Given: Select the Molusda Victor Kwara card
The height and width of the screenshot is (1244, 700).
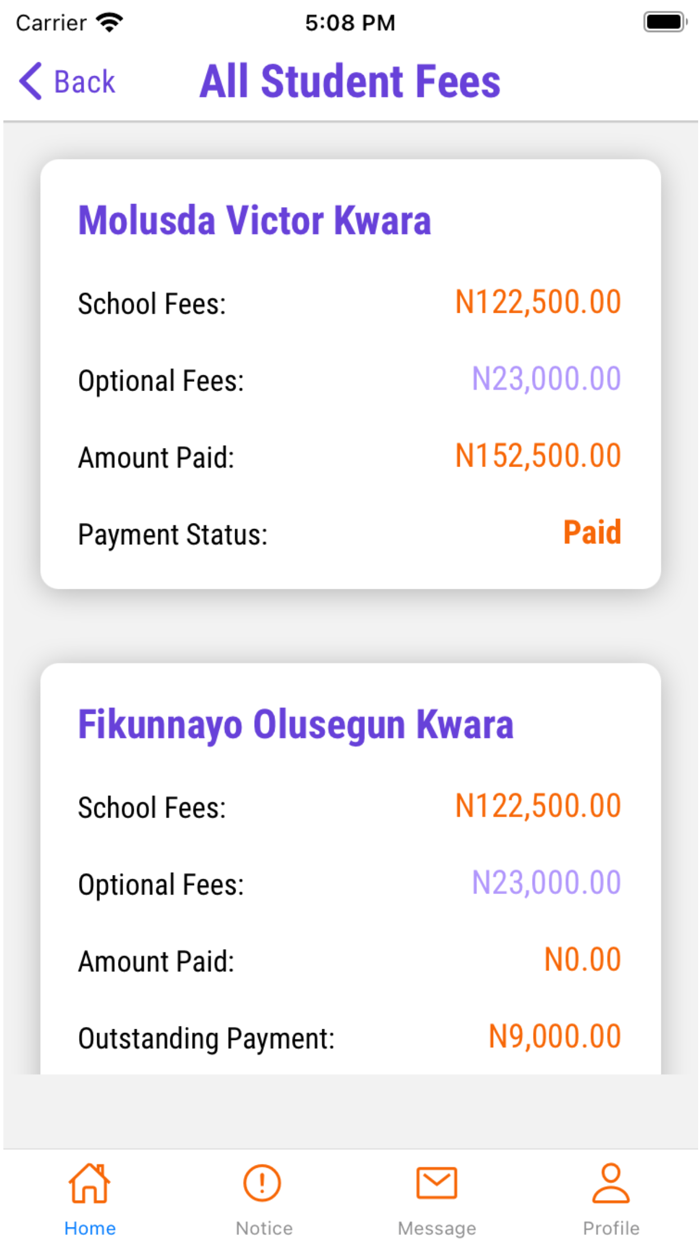Looking at the screenshot, I should pyautogui.click(x=349, y=370).
